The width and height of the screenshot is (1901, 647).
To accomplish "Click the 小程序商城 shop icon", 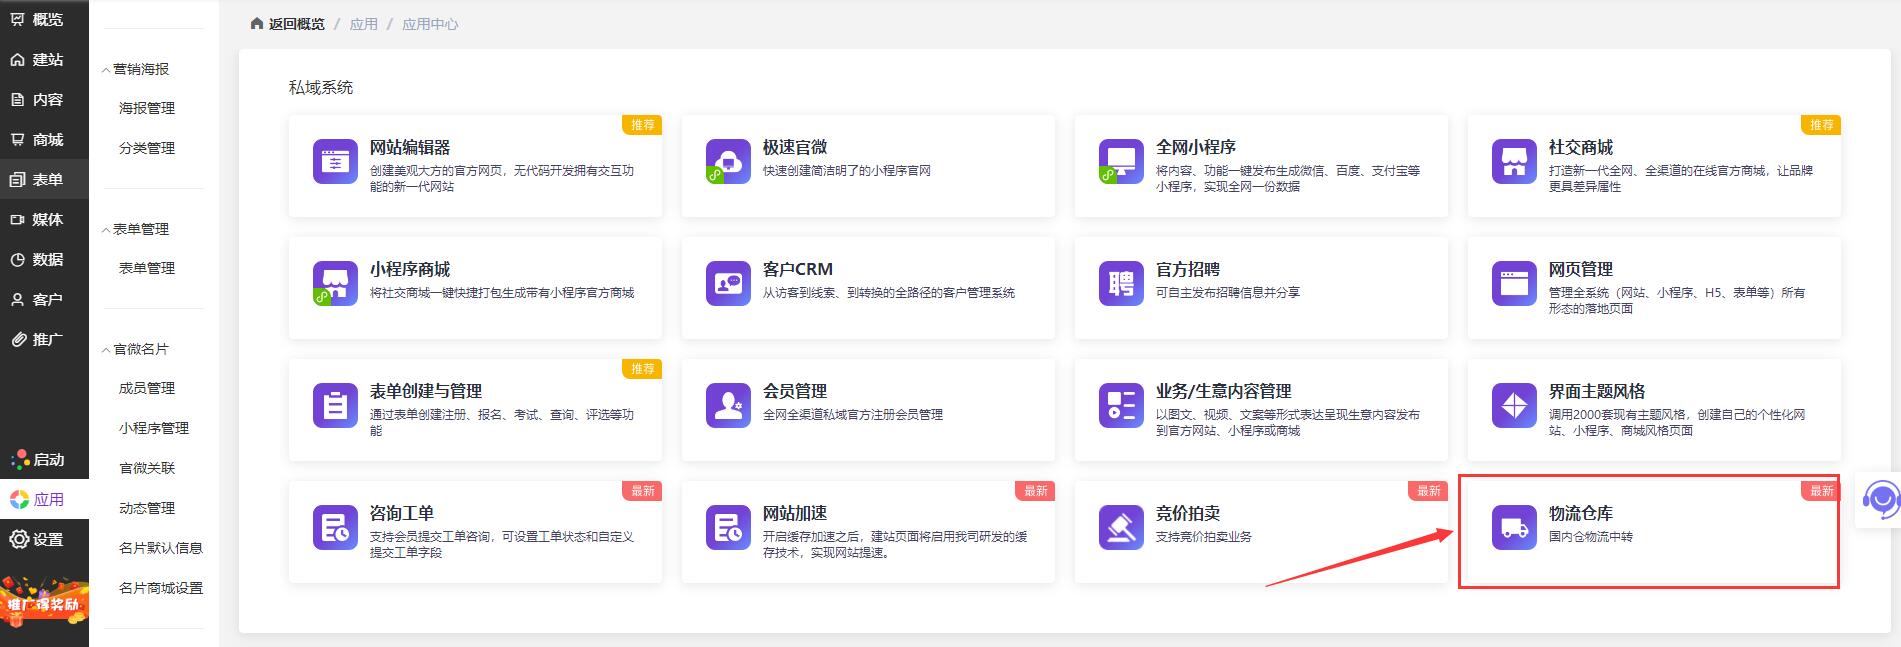I will click(x=335, y=284).
